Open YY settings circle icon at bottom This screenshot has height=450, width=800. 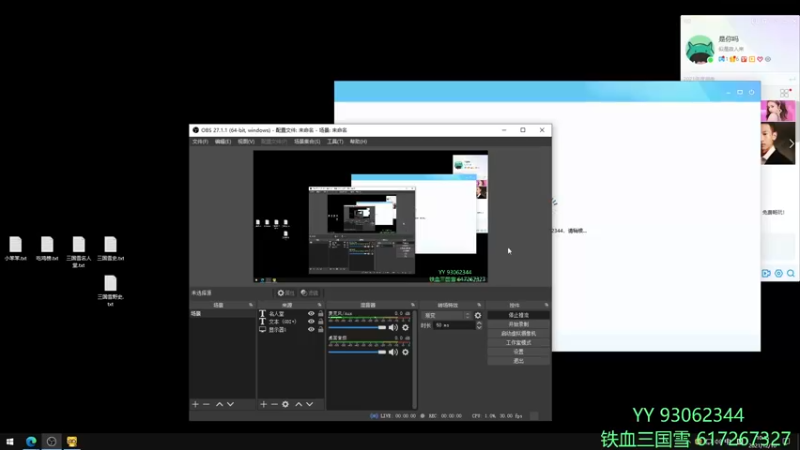(779, 273)
